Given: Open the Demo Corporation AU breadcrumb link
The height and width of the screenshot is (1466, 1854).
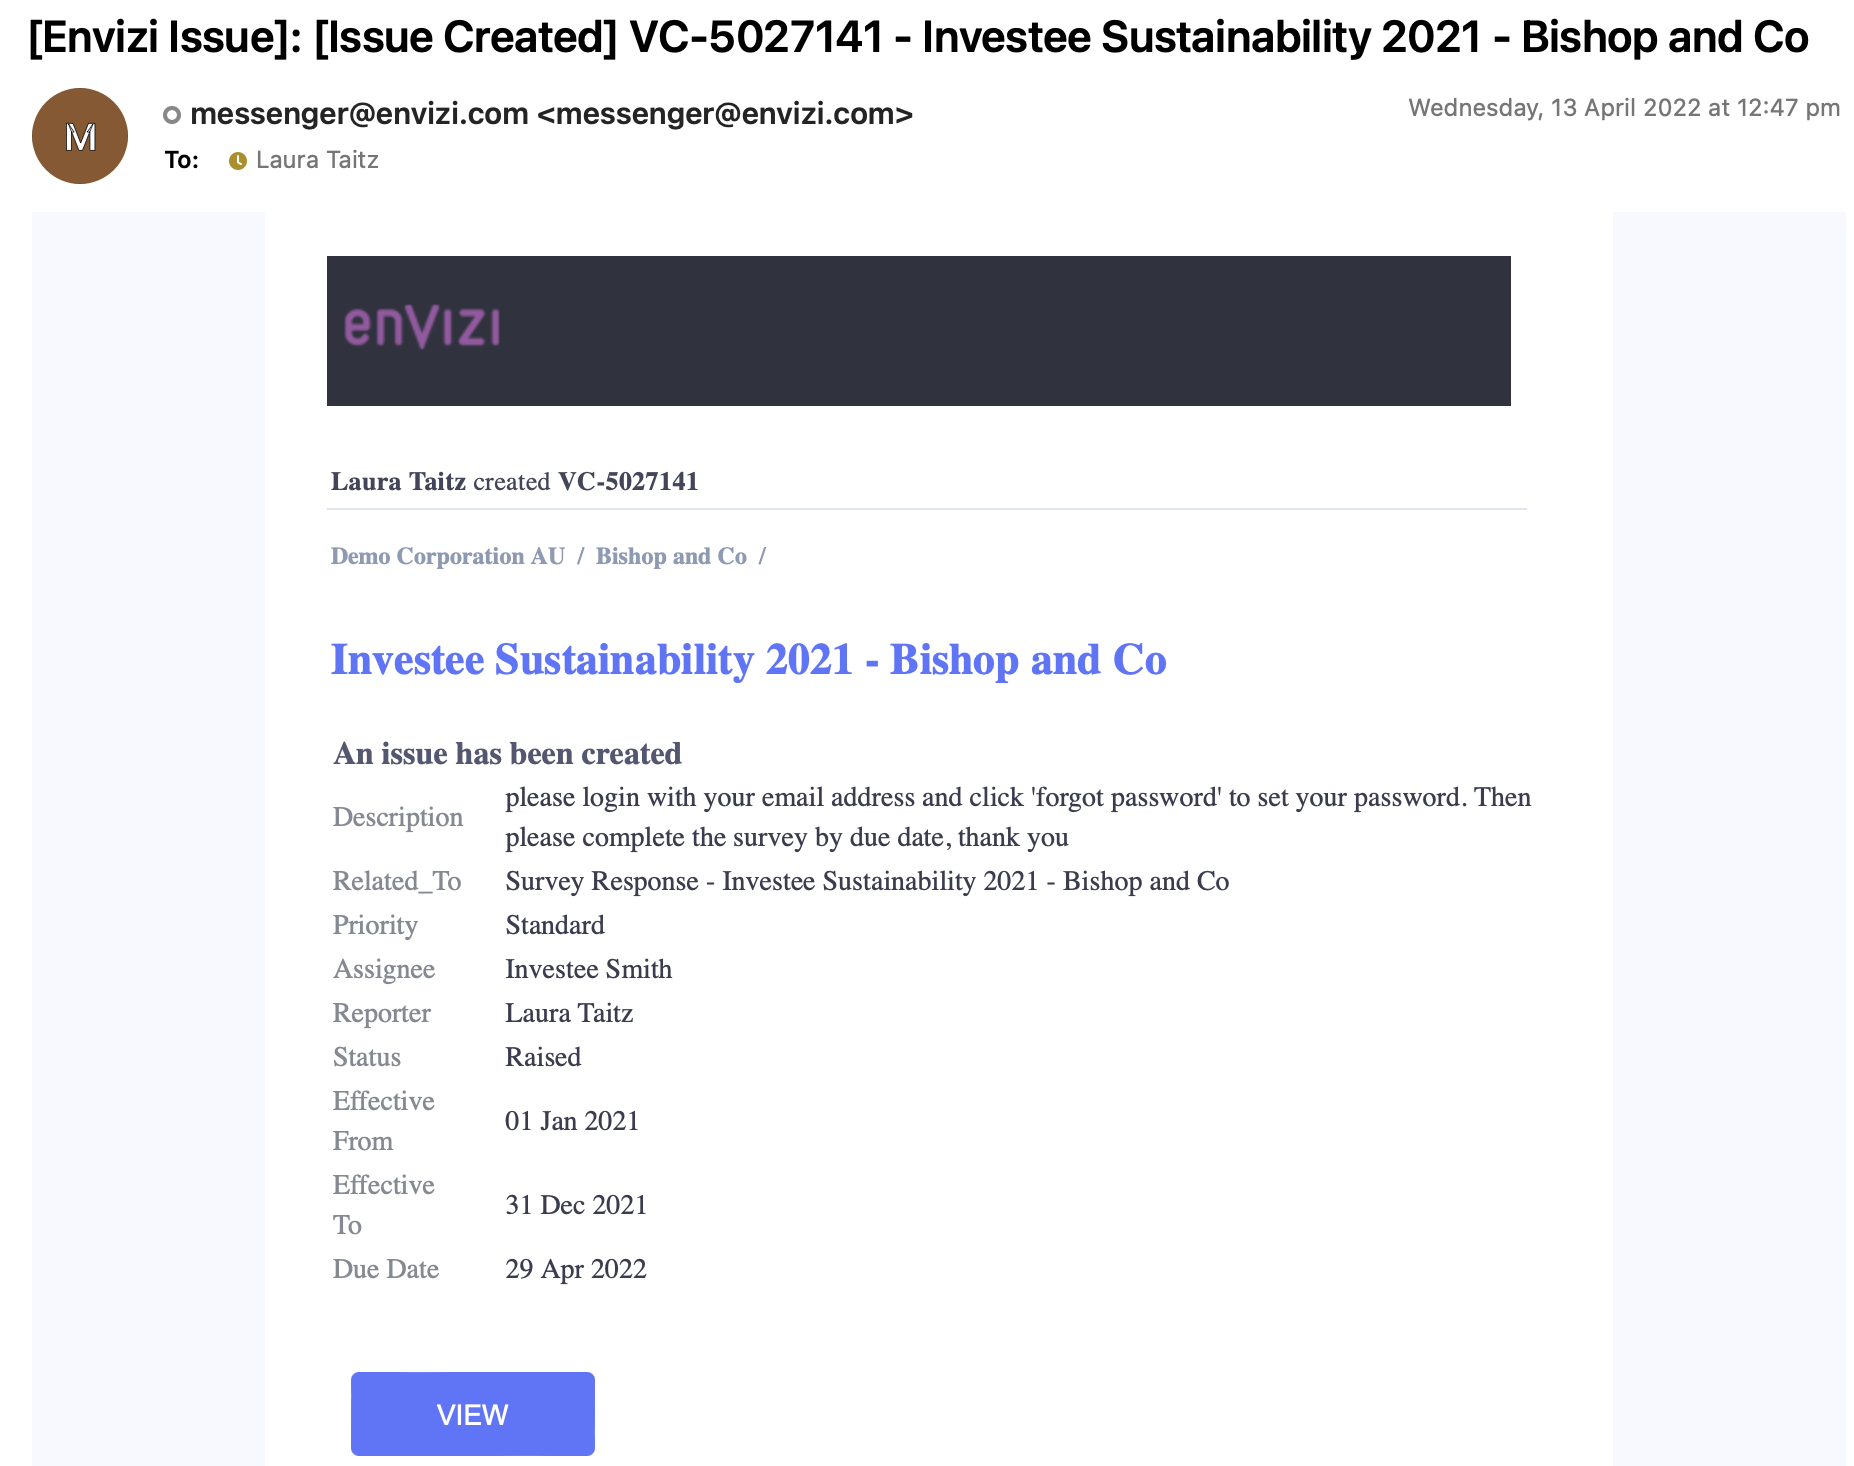Looking at the screenshot, I should tap(448, 556).
